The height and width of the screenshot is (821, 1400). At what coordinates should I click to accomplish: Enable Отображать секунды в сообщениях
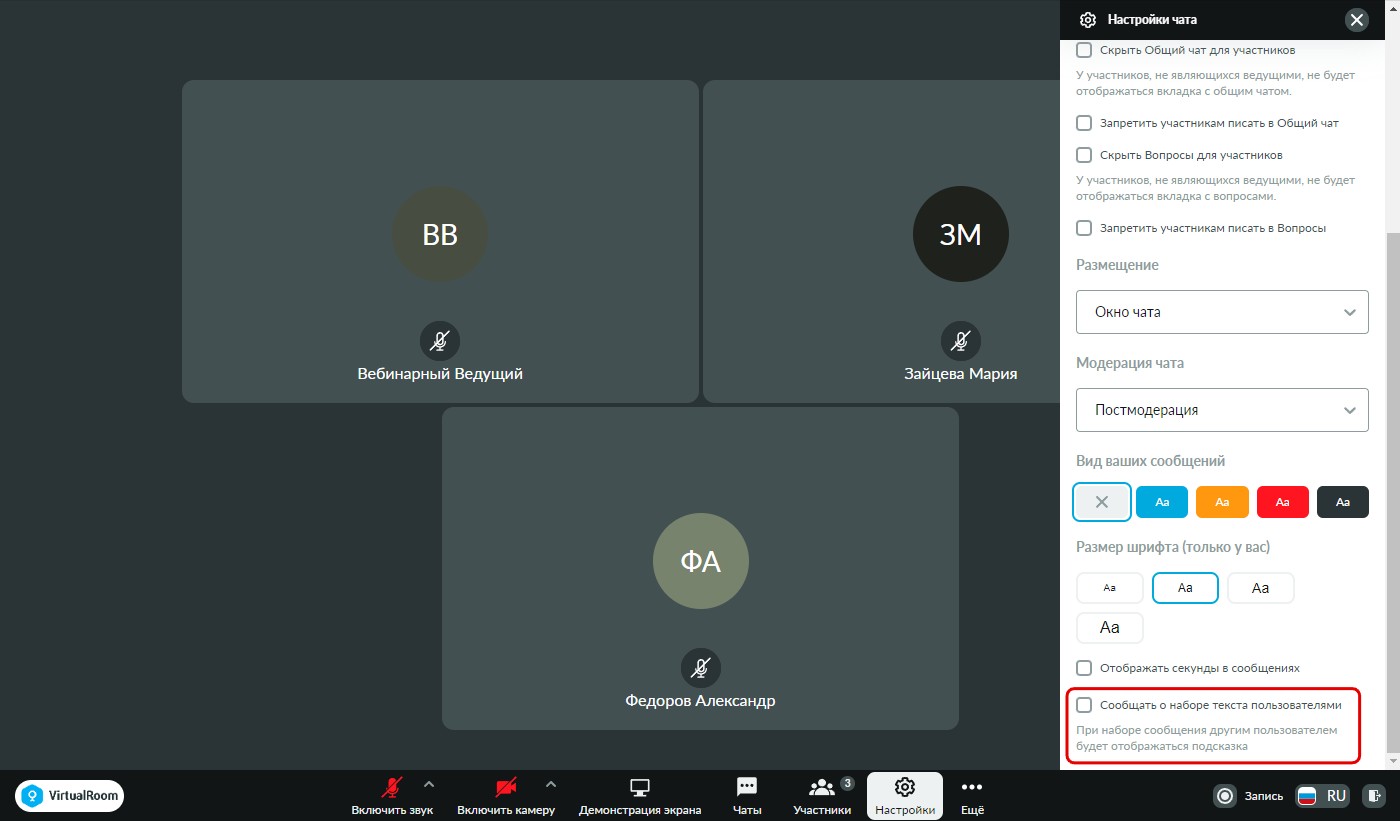1084,668
